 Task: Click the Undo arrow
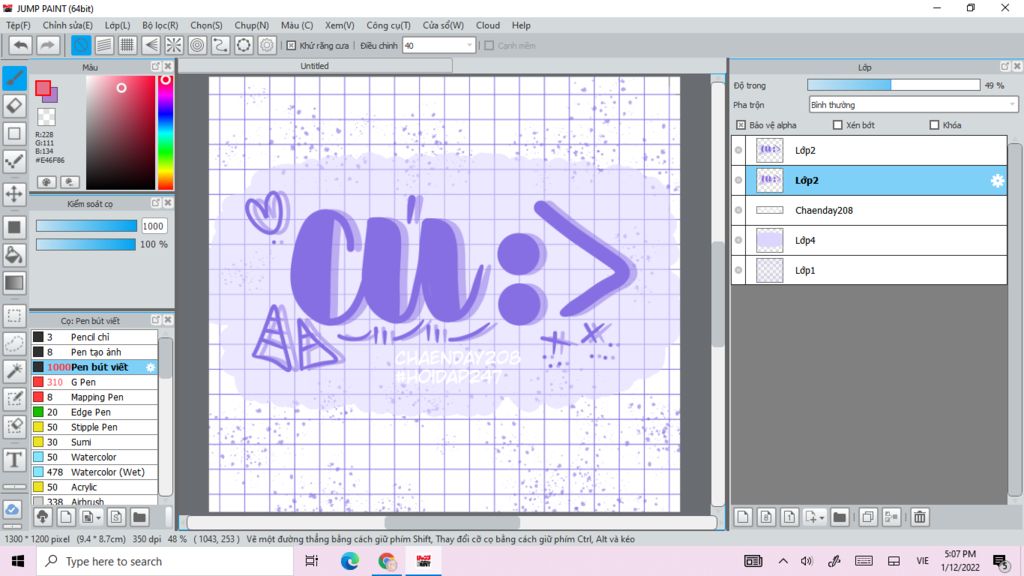[x=21, y=45]
